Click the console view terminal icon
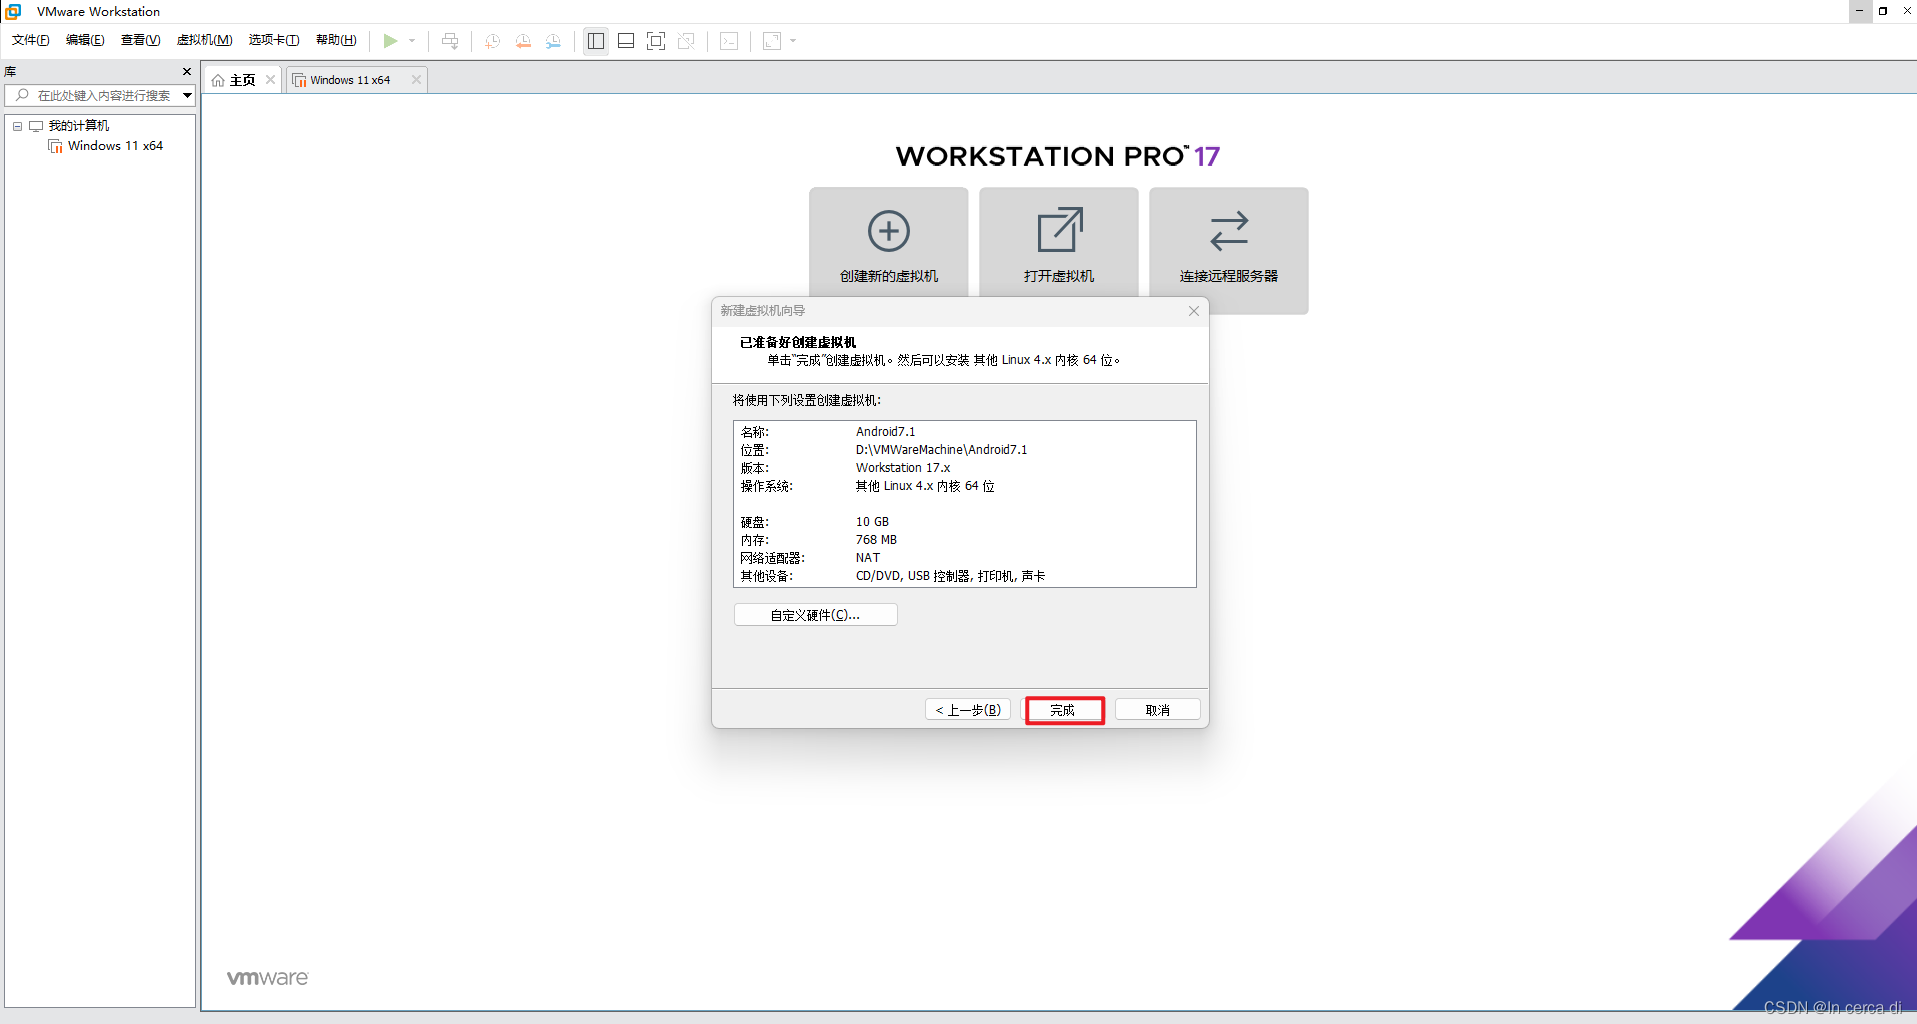Image resolution: width=1917 pixels, height=1024 pixels. [x=729, y=41]
